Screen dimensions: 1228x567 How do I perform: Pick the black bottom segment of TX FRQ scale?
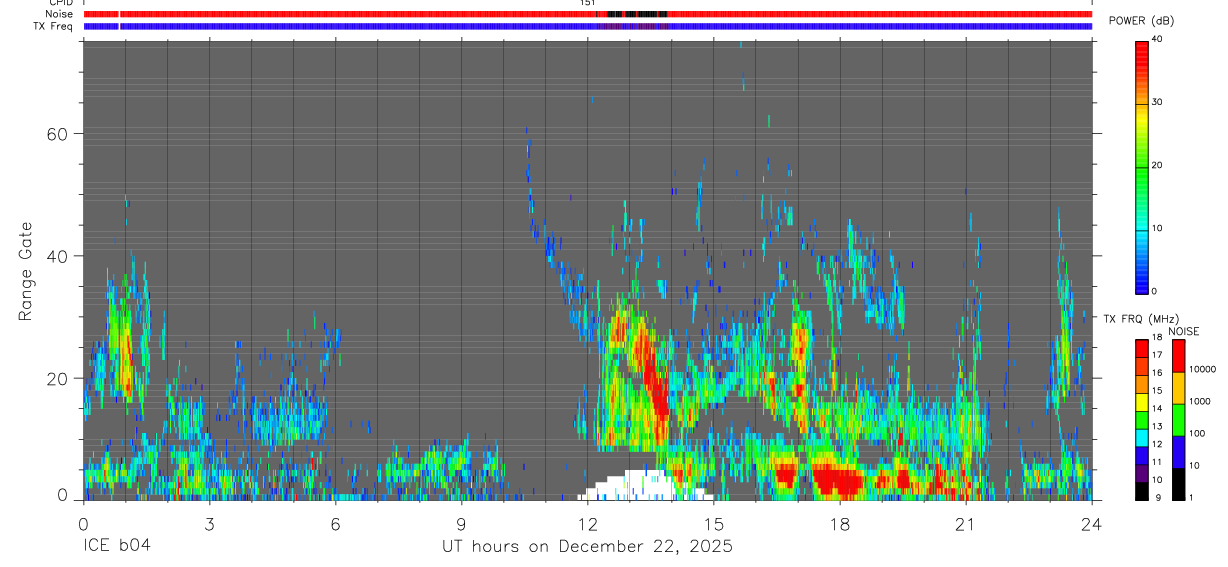pos(1142,491)
